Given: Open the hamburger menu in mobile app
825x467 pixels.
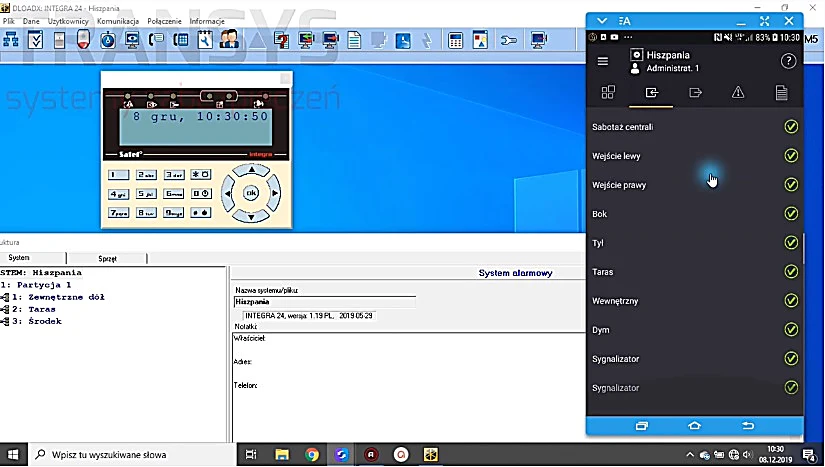Looking at the screenshot, I should tap(603, 61).
